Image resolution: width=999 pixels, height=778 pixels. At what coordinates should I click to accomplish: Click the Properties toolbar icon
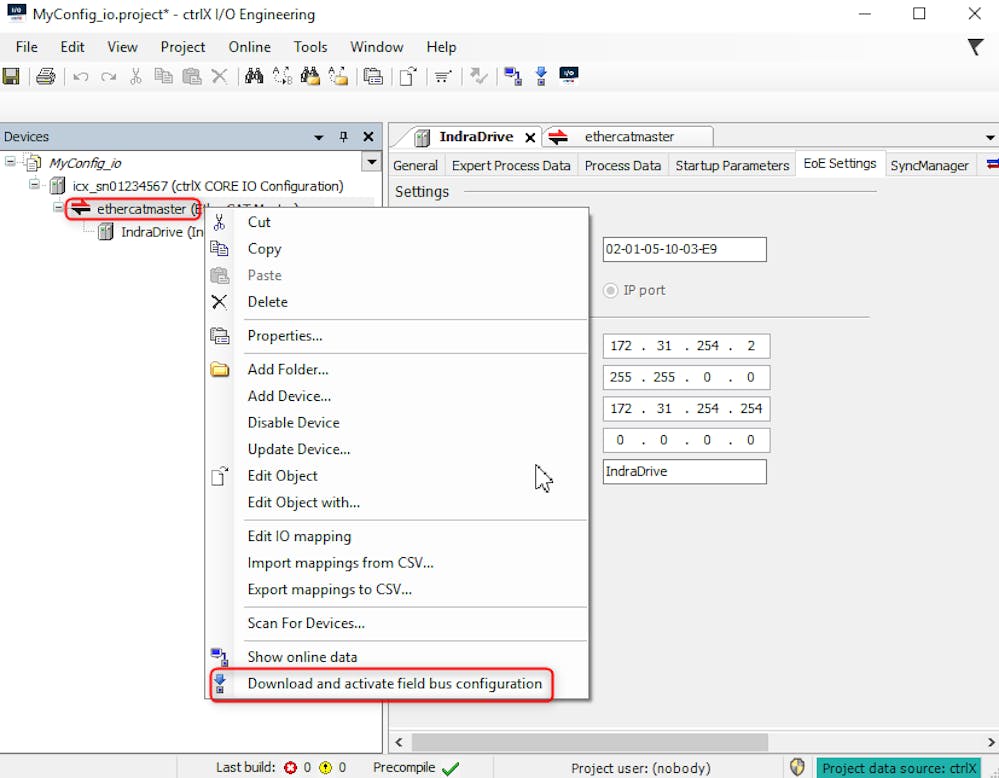pos(373,76)
